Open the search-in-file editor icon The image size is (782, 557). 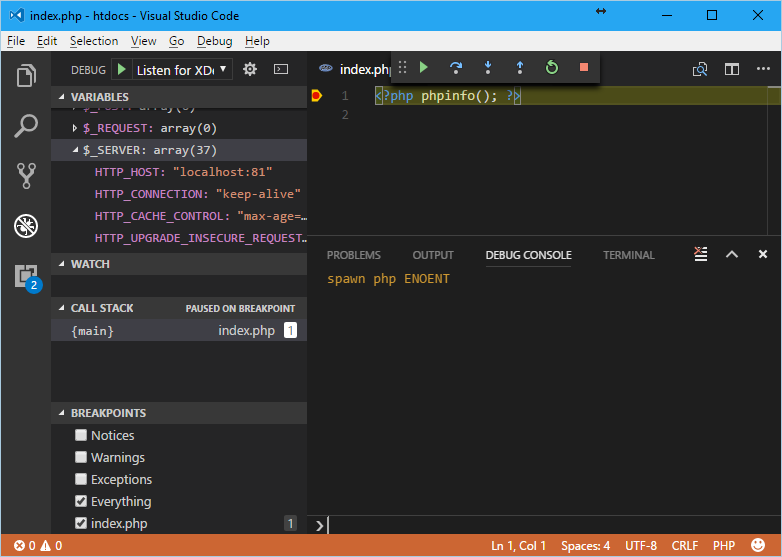pyautogui.click(x=700, y=69)
